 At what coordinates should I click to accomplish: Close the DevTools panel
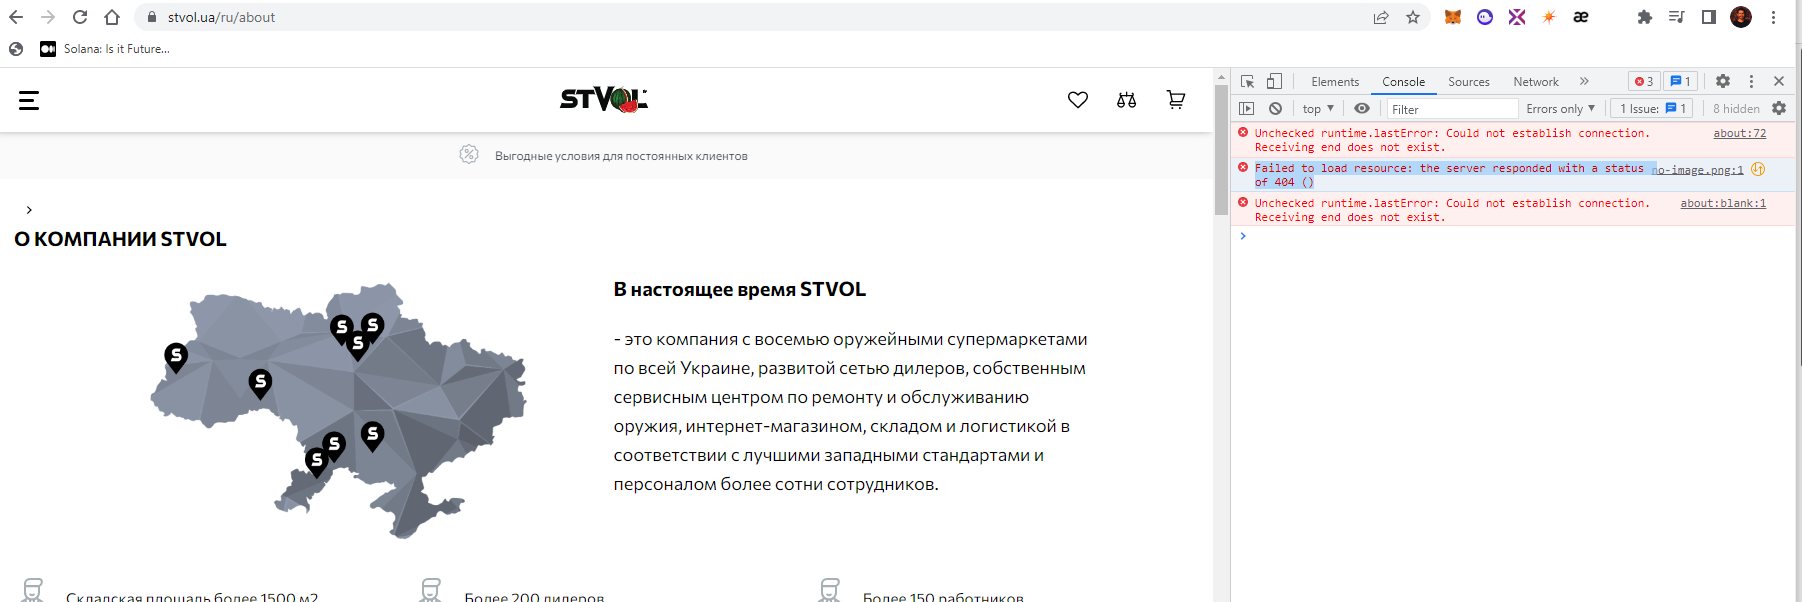pyautogui.click(x=1779, y=81)
